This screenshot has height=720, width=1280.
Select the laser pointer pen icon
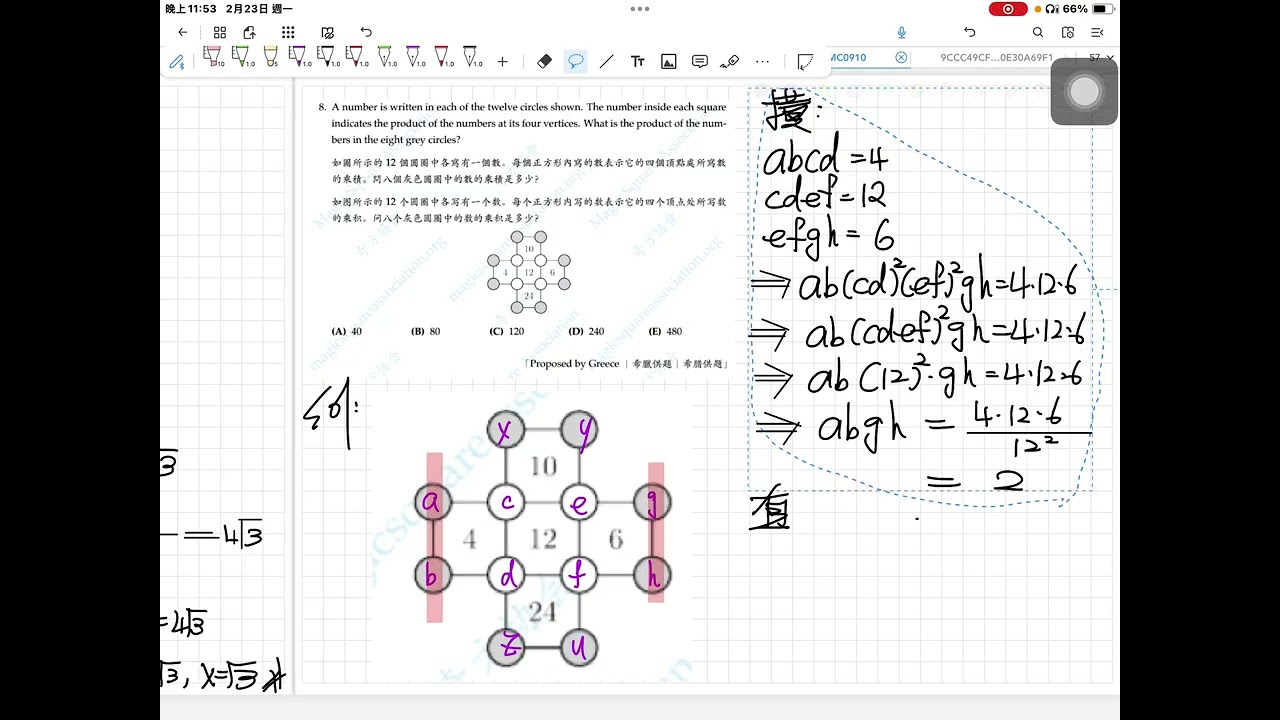[730, 62]
